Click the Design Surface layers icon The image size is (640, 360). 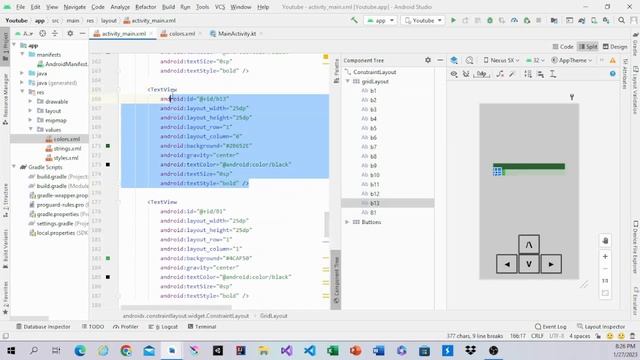click(x=454, y=60)
